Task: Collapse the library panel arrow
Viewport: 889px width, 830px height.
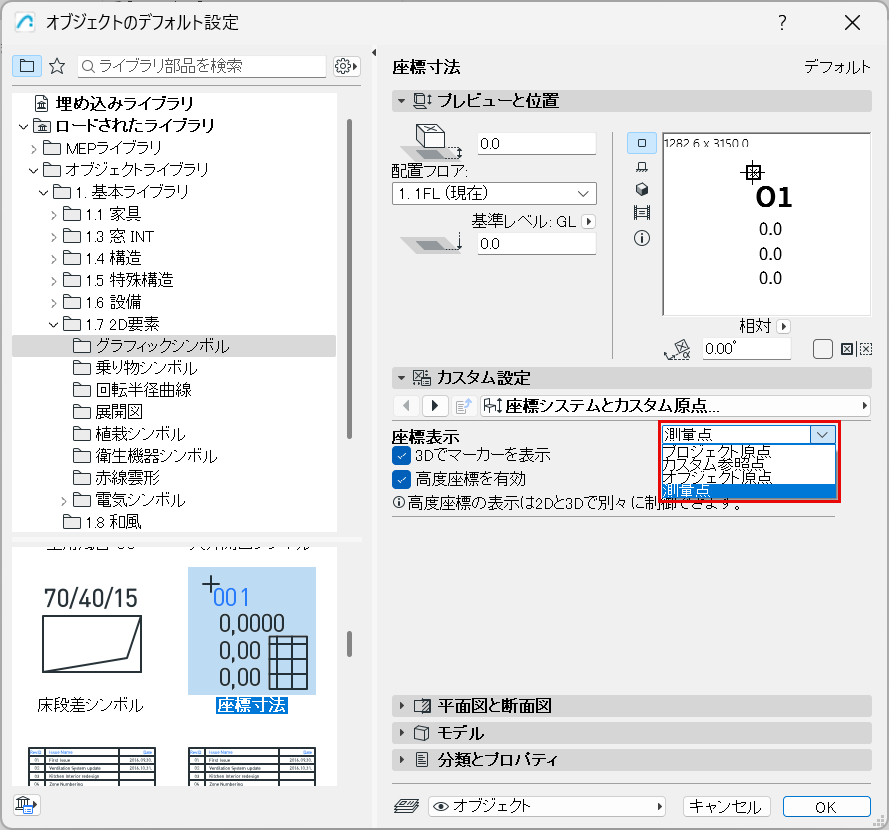Action: 374,53
